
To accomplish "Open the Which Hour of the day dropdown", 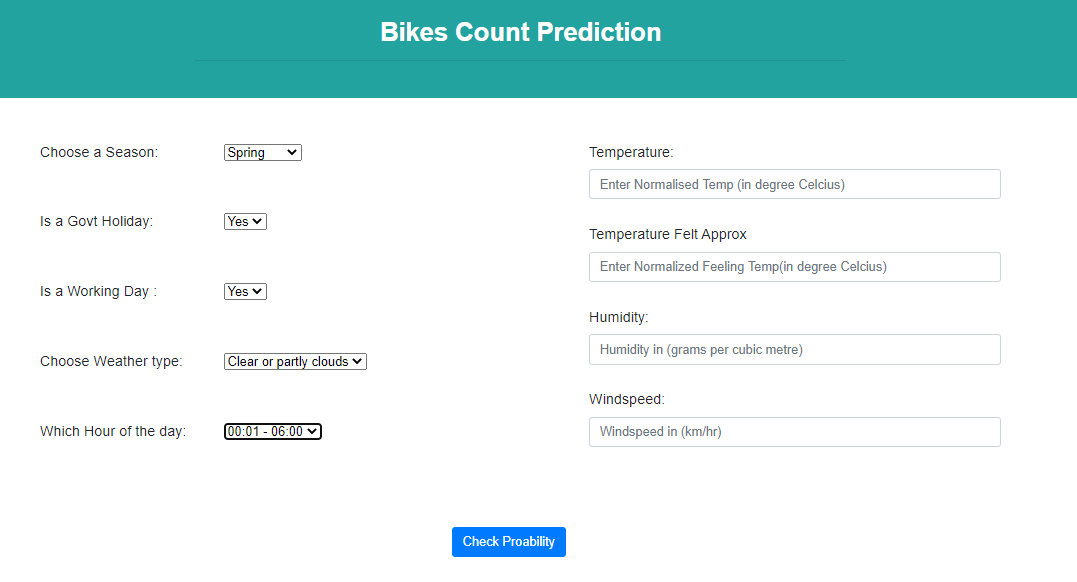I will click(272, 431).
